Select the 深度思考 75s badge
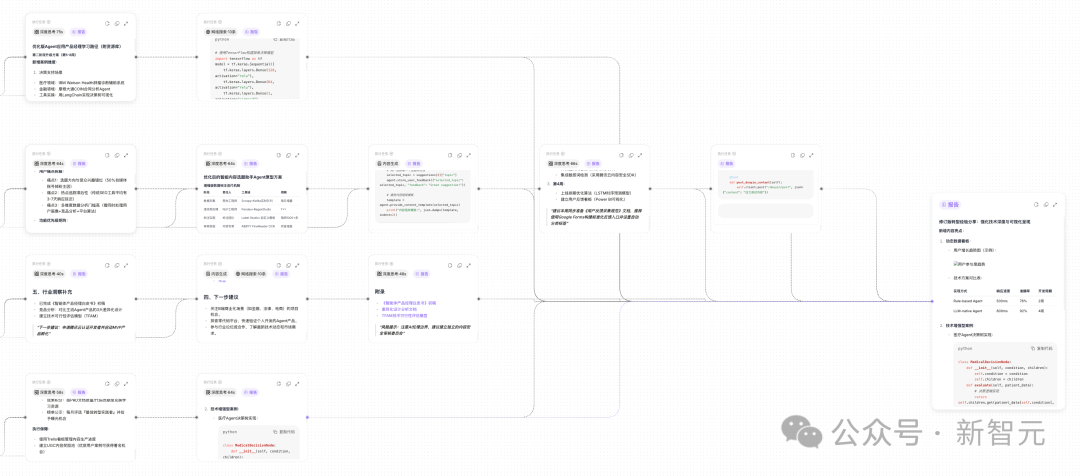The image size is (1080, 476). click(49, 32)
